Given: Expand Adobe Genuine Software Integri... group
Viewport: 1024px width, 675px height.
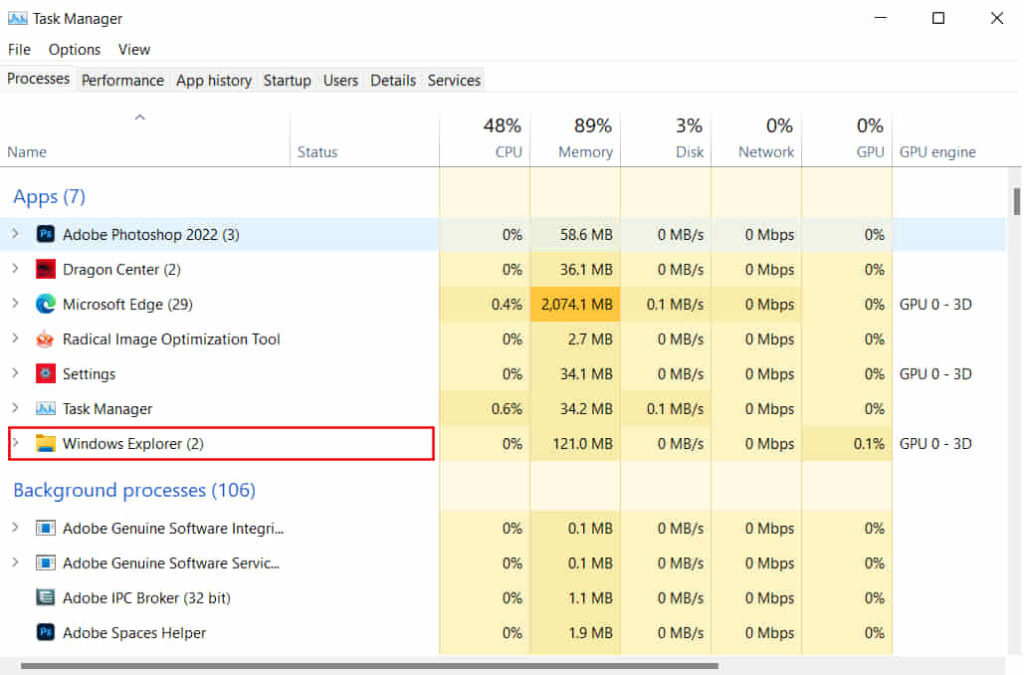Looking at the screenshot, I should pos(16,527).
